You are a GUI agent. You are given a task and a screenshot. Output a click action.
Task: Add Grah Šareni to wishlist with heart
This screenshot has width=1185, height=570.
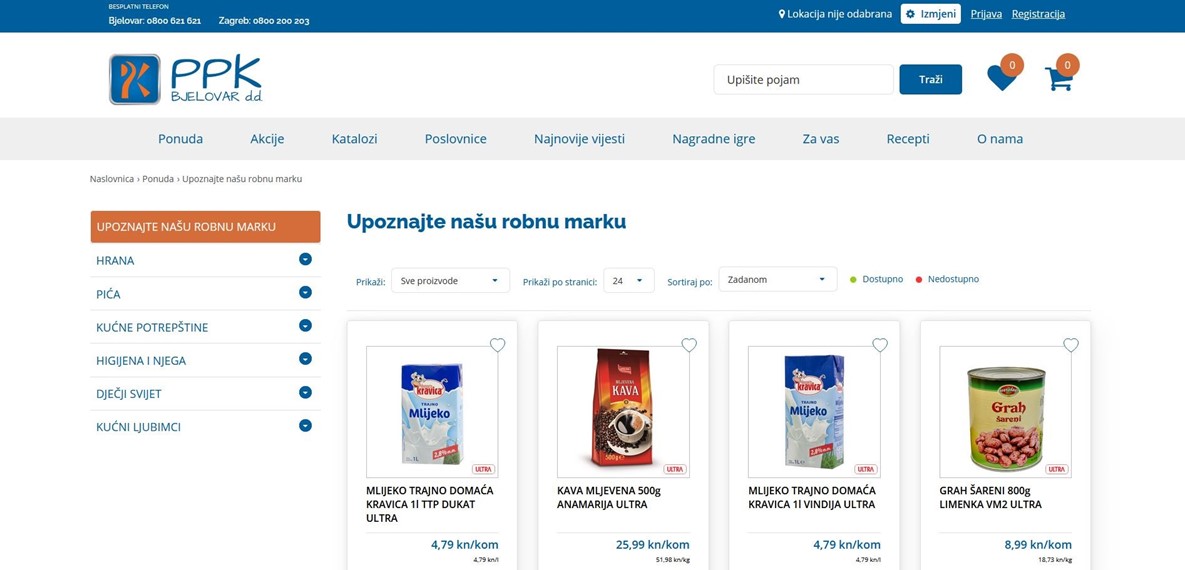(1071, 345)
